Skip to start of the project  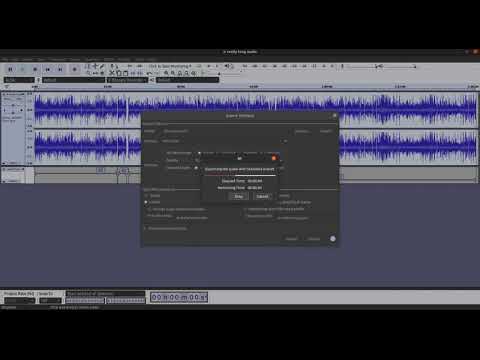point(48,69)
